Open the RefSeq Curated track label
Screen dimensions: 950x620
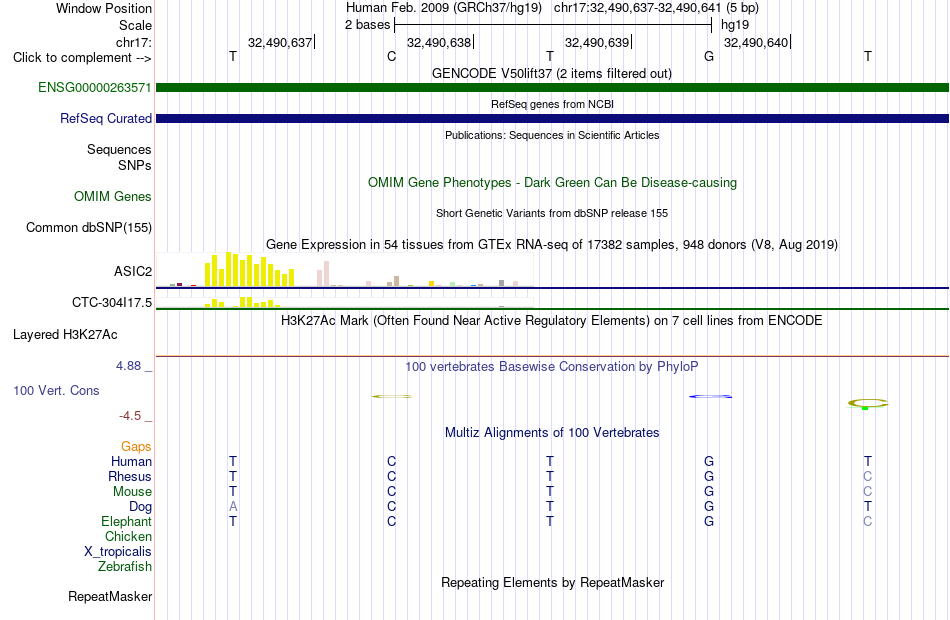coord(106,118)
